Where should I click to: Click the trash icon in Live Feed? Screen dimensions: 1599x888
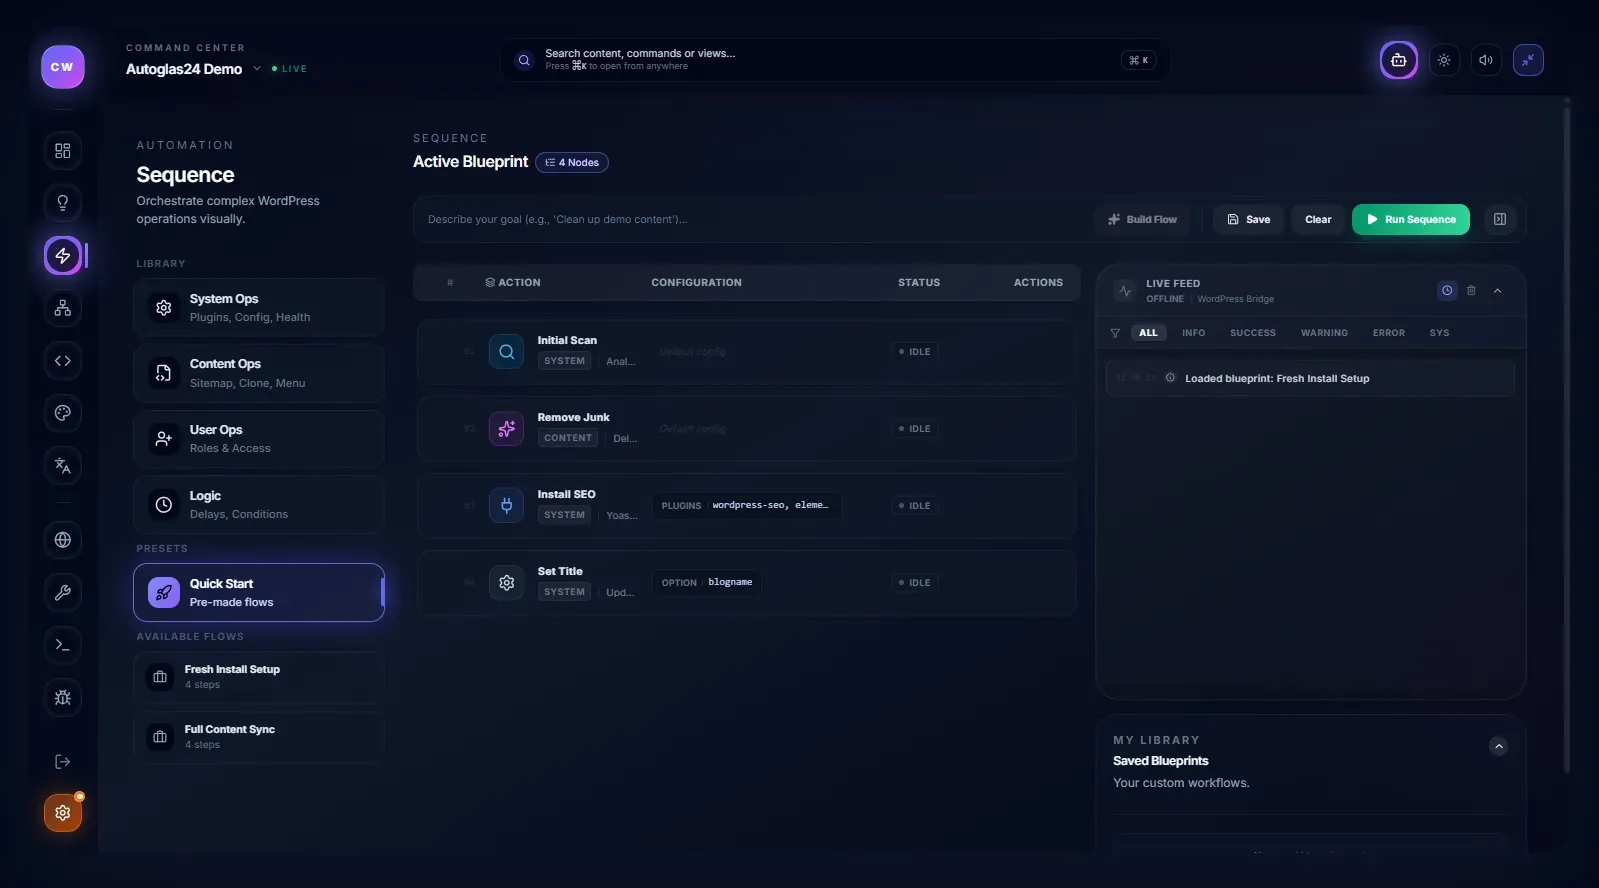1471,291
